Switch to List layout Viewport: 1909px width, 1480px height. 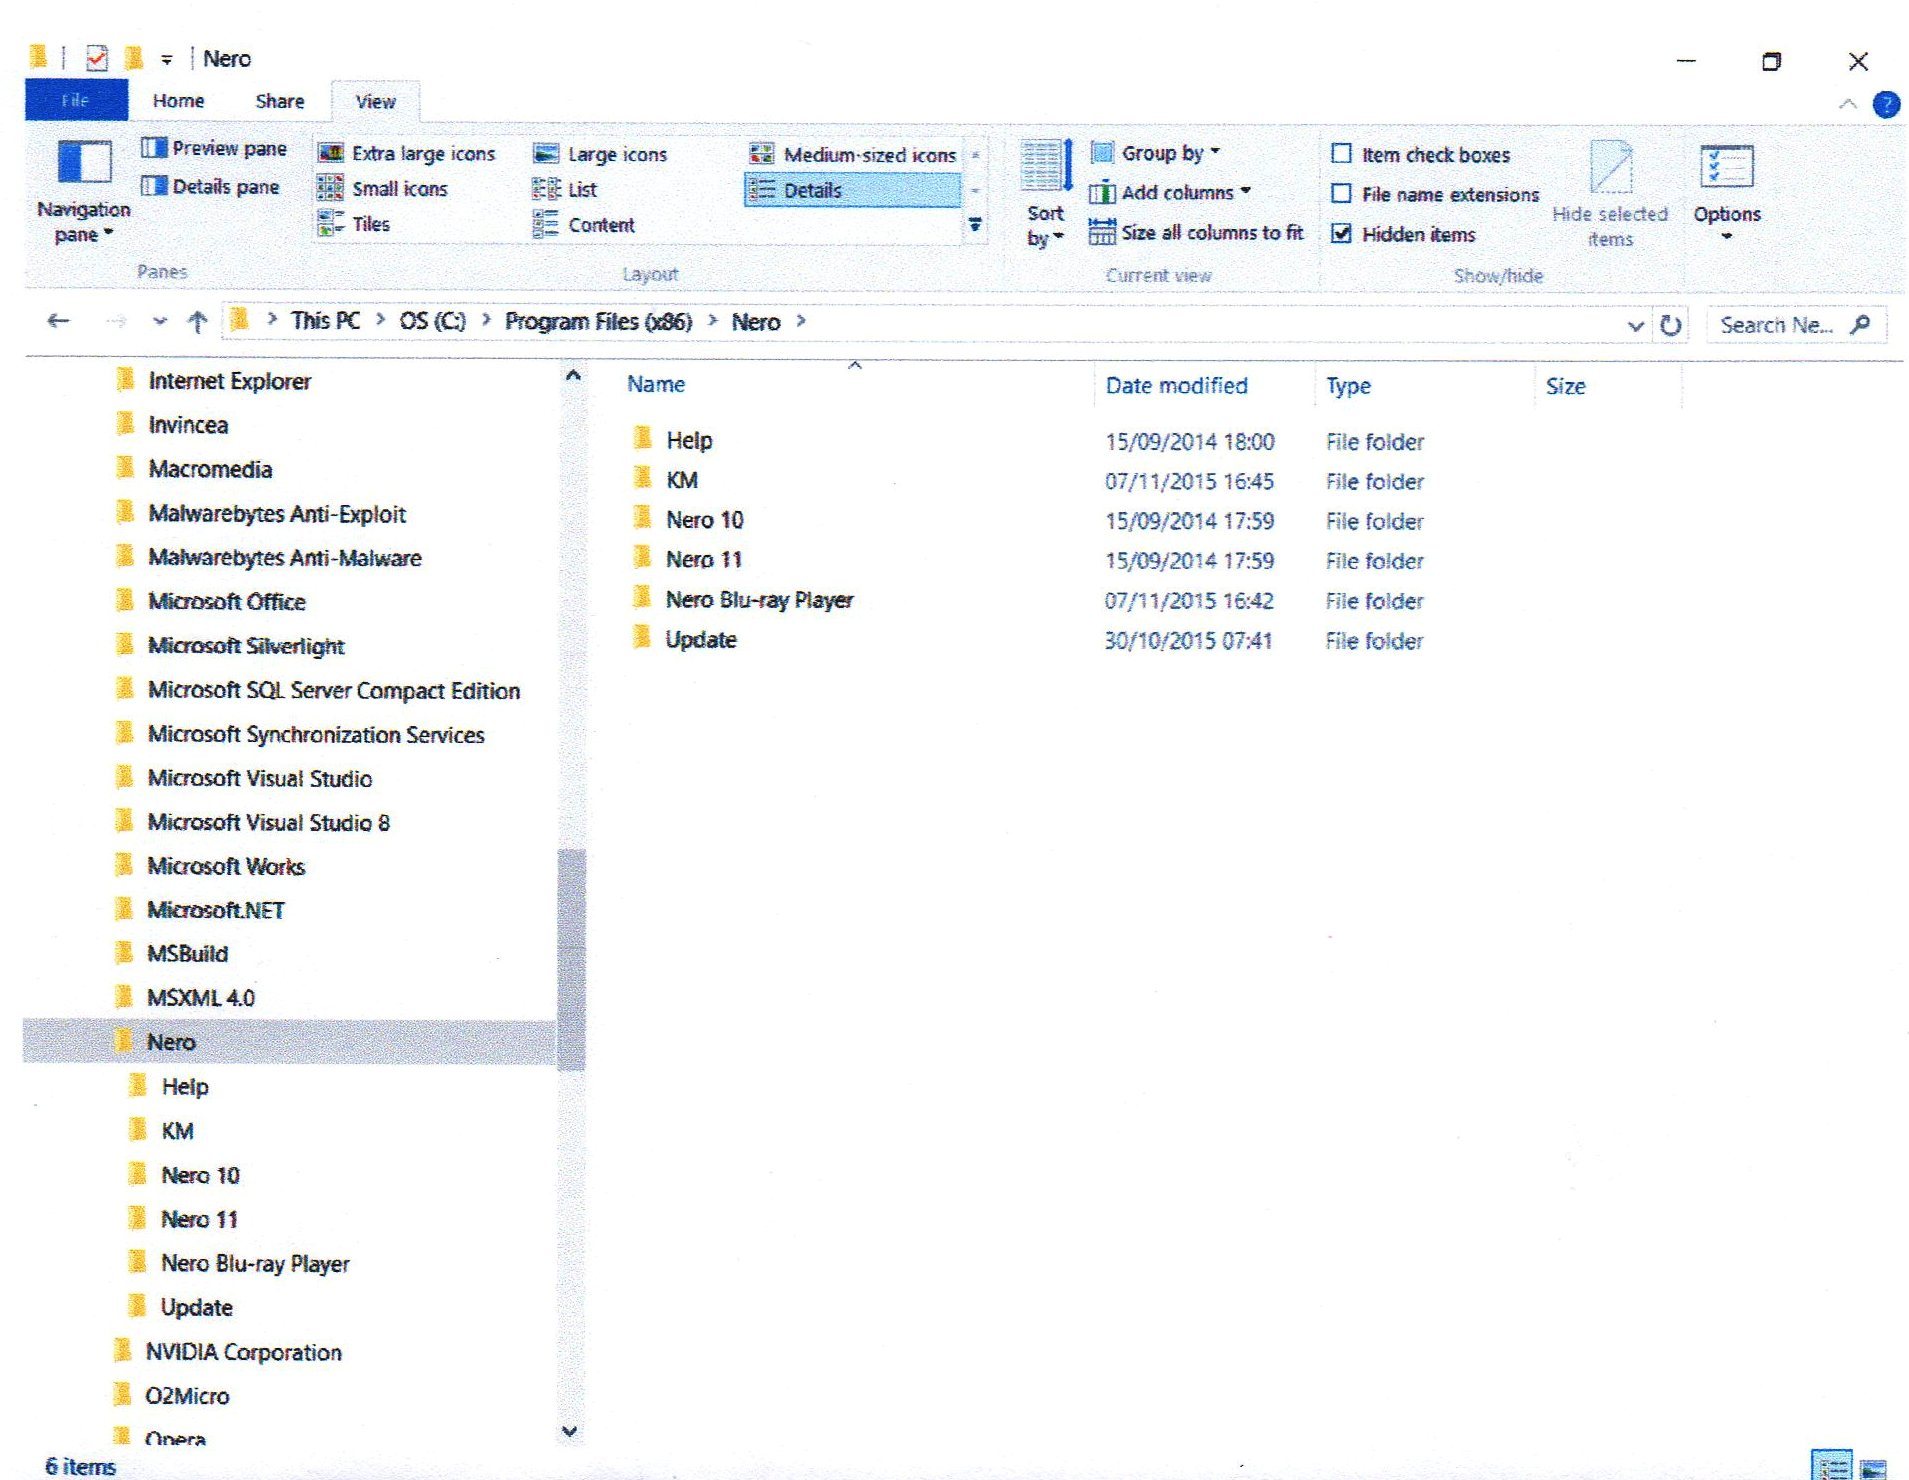pyautogui.click(x=565, y=189)
